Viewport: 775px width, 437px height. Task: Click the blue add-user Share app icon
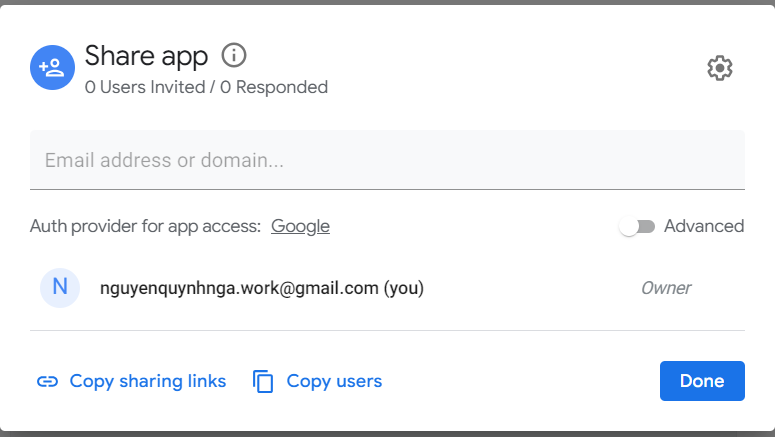click(51, 68)
